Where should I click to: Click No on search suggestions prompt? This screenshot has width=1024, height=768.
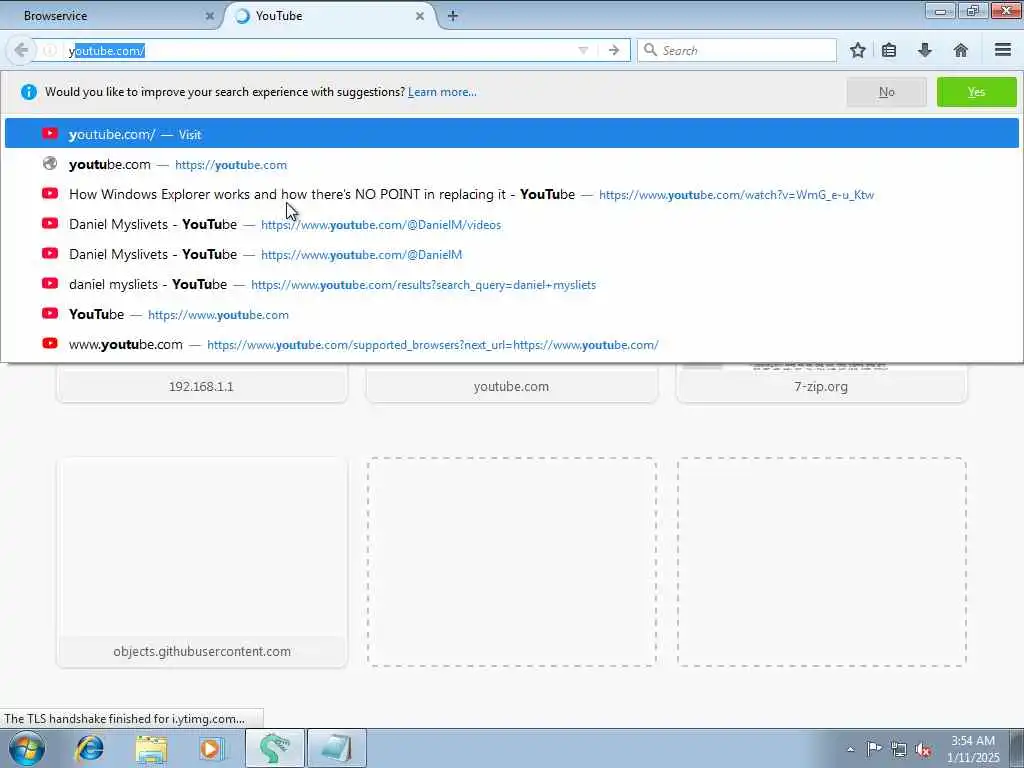click(x=886, y=92)
